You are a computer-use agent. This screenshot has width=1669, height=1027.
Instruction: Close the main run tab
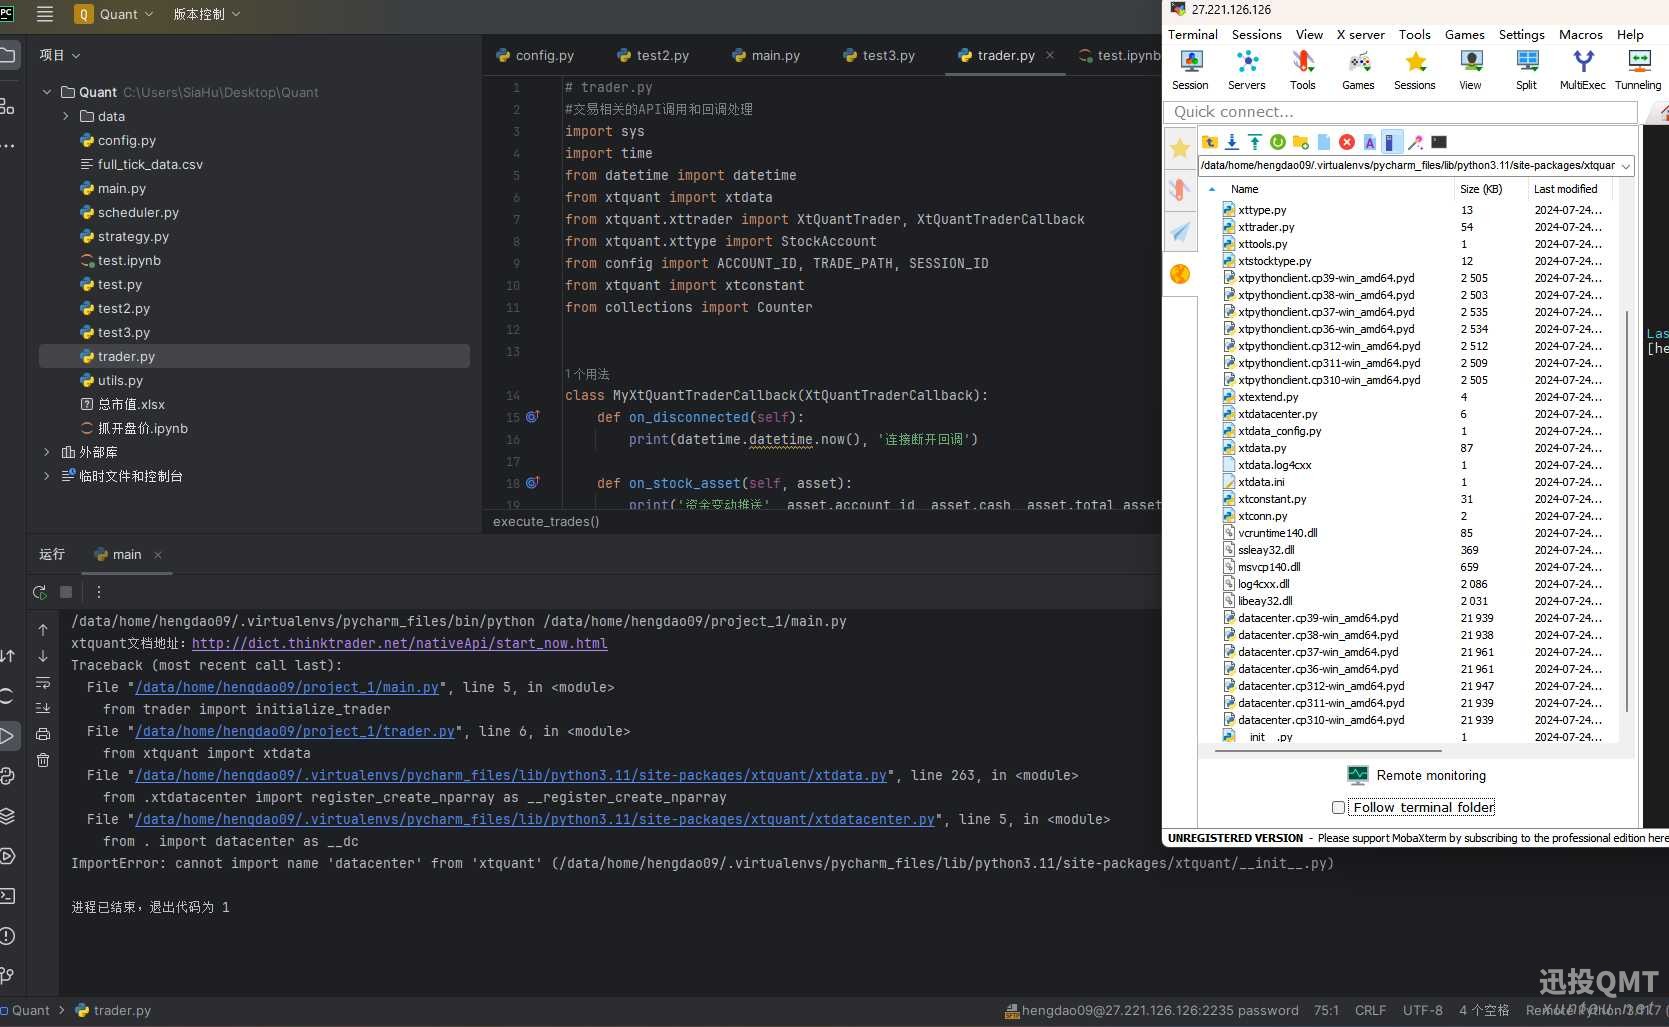158,554
